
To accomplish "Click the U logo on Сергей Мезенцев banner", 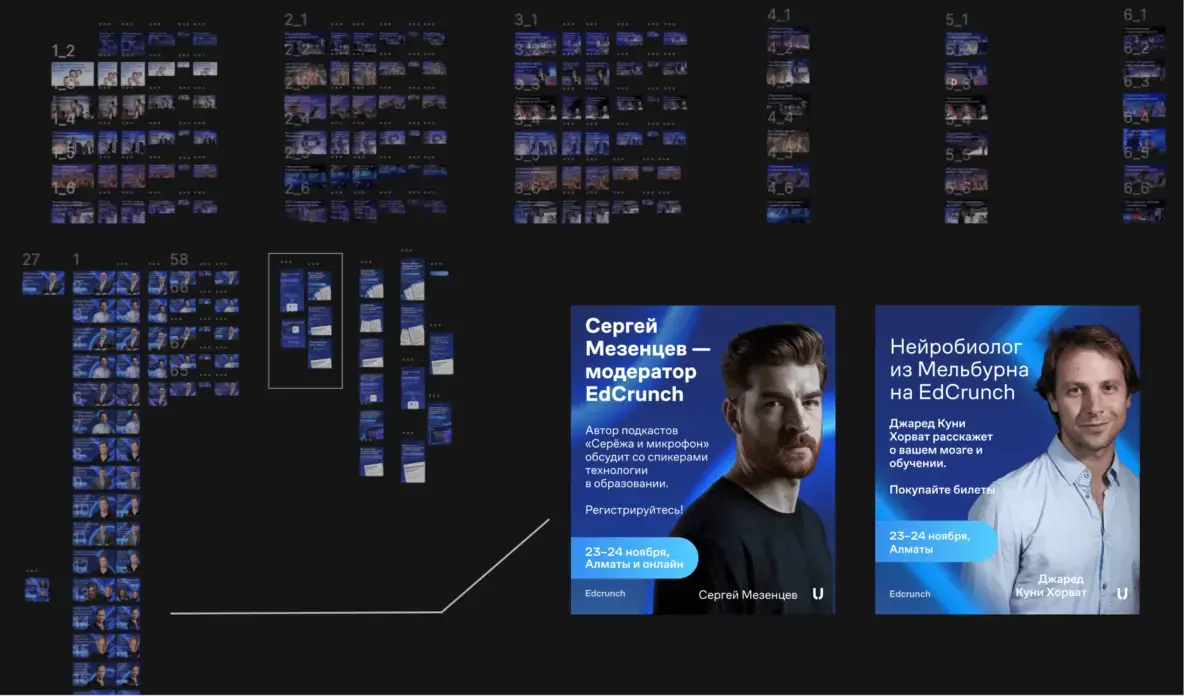I will 818,594.
